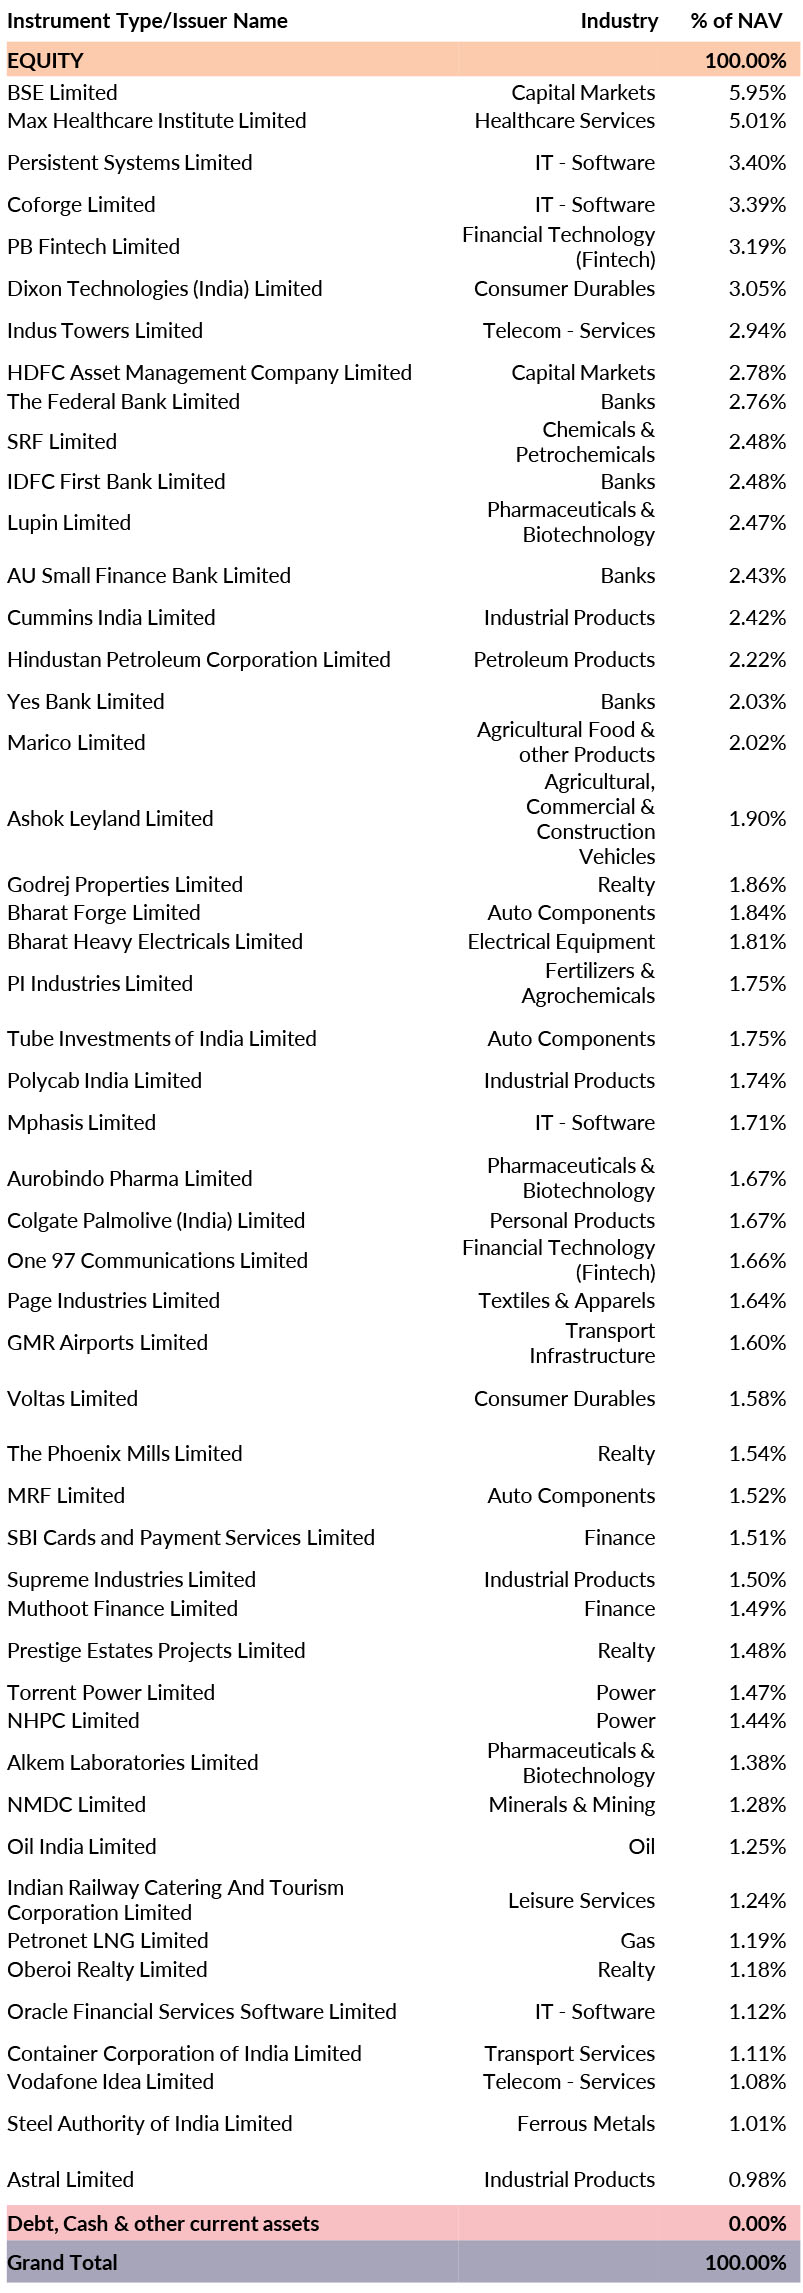Click the 'Instrument Type/Issuer Name' column header
Screen dimensions: 803x2293
pos(147,21)
